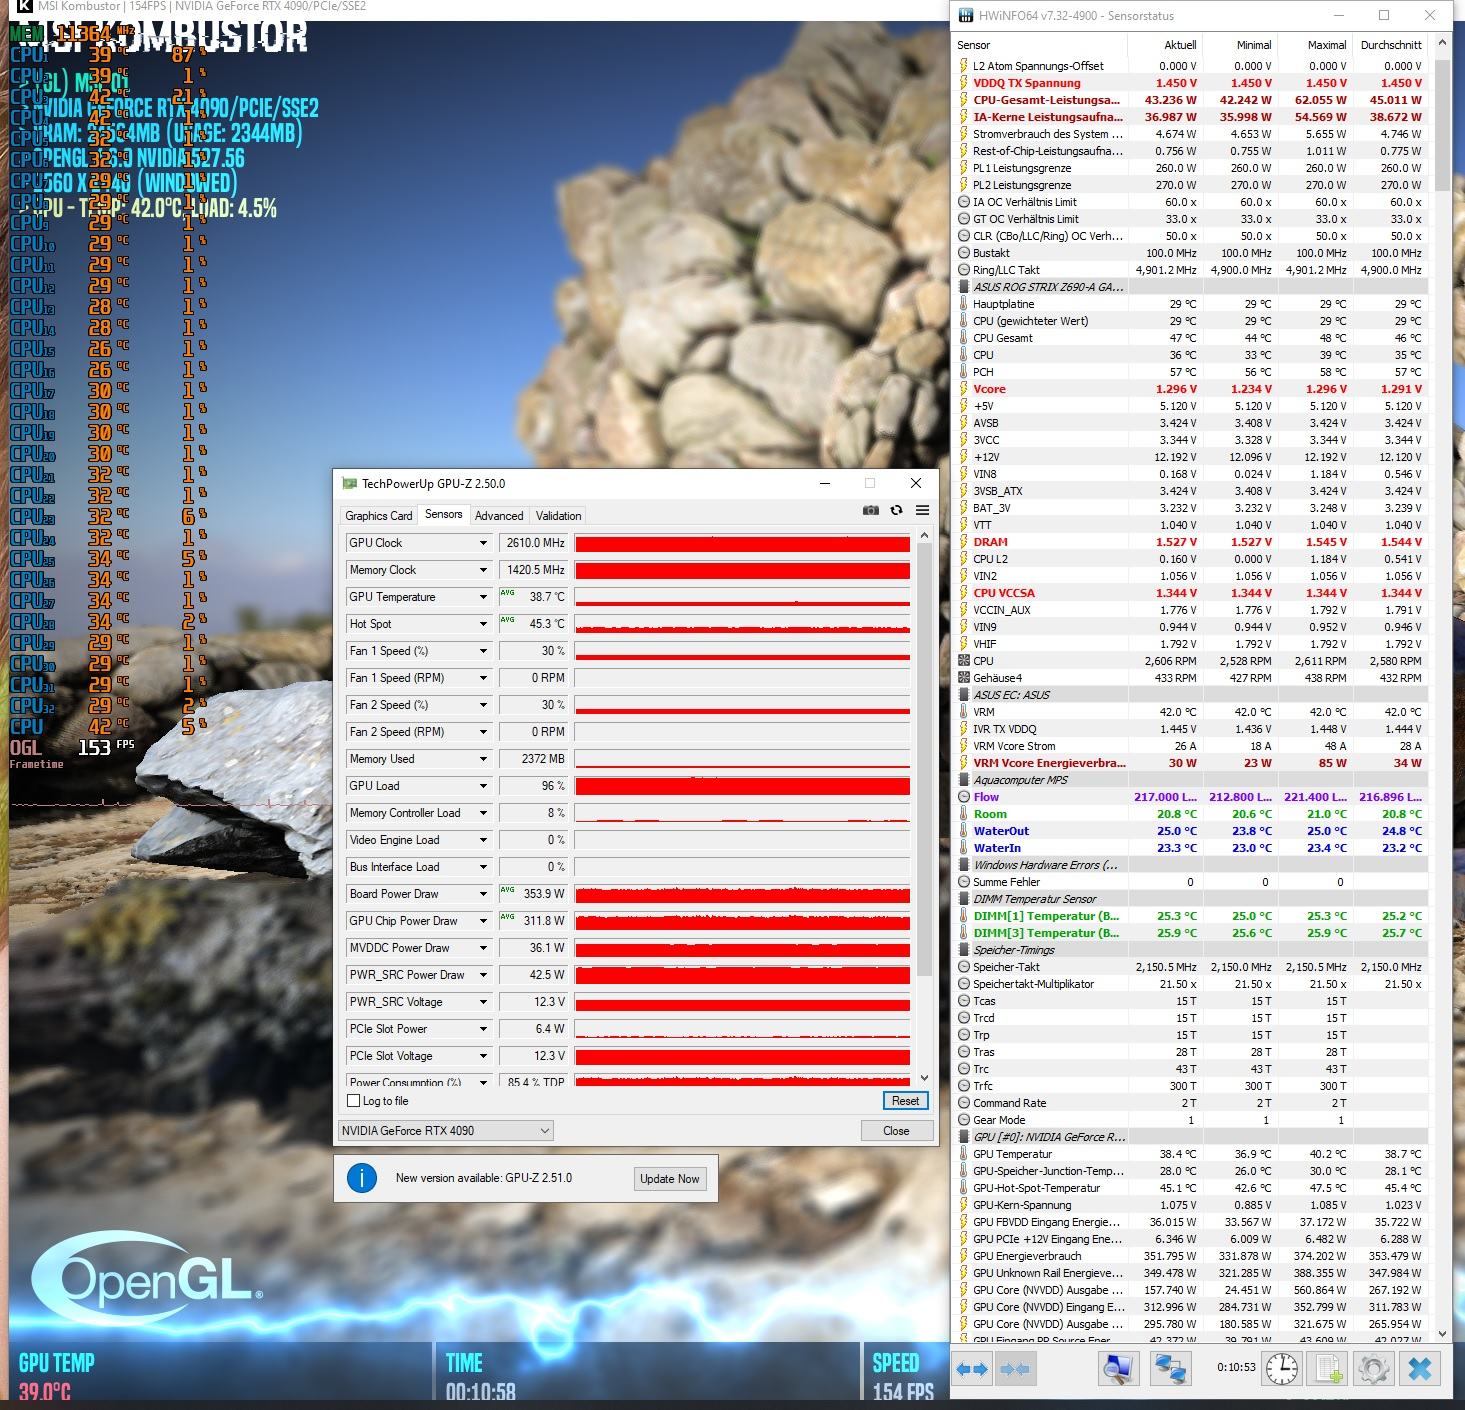Select DIMM Temperatur Sensor section header

[x=1191, y=899]
